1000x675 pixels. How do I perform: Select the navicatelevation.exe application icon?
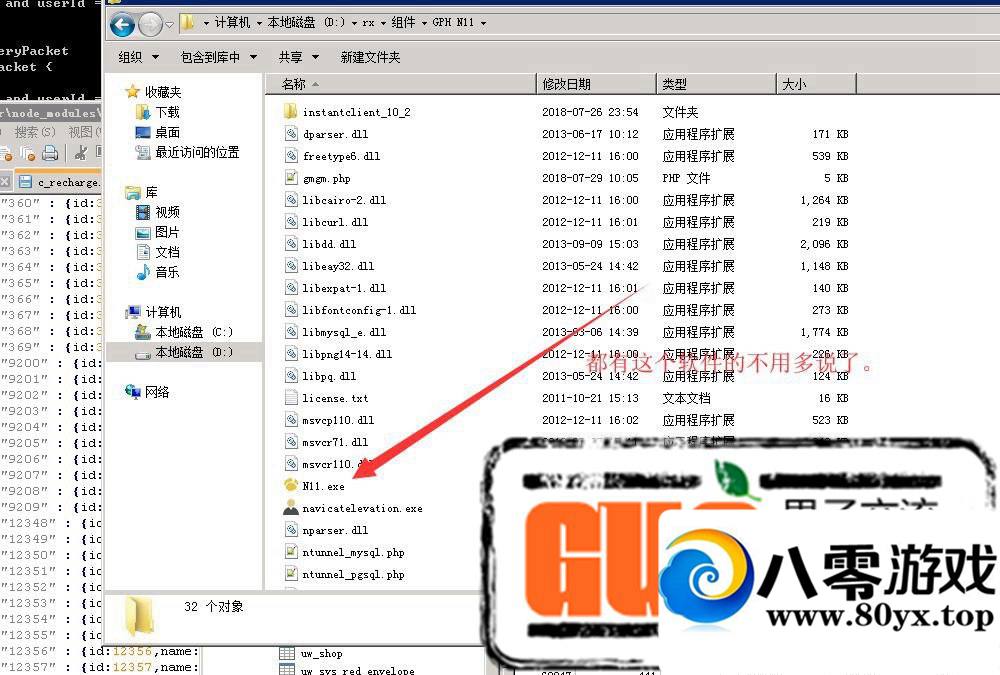click(x=291, y=508)
